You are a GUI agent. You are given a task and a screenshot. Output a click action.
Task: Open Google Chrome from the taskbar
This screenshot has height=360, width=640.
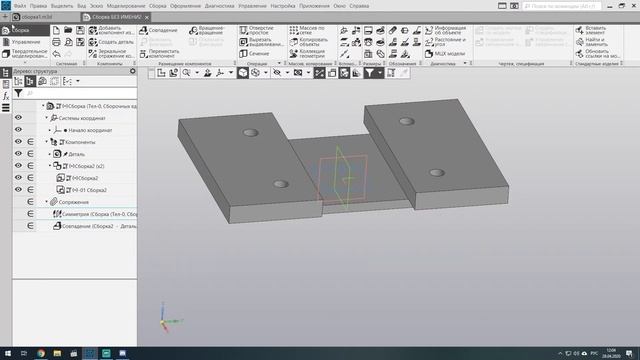tap(41, 353)
